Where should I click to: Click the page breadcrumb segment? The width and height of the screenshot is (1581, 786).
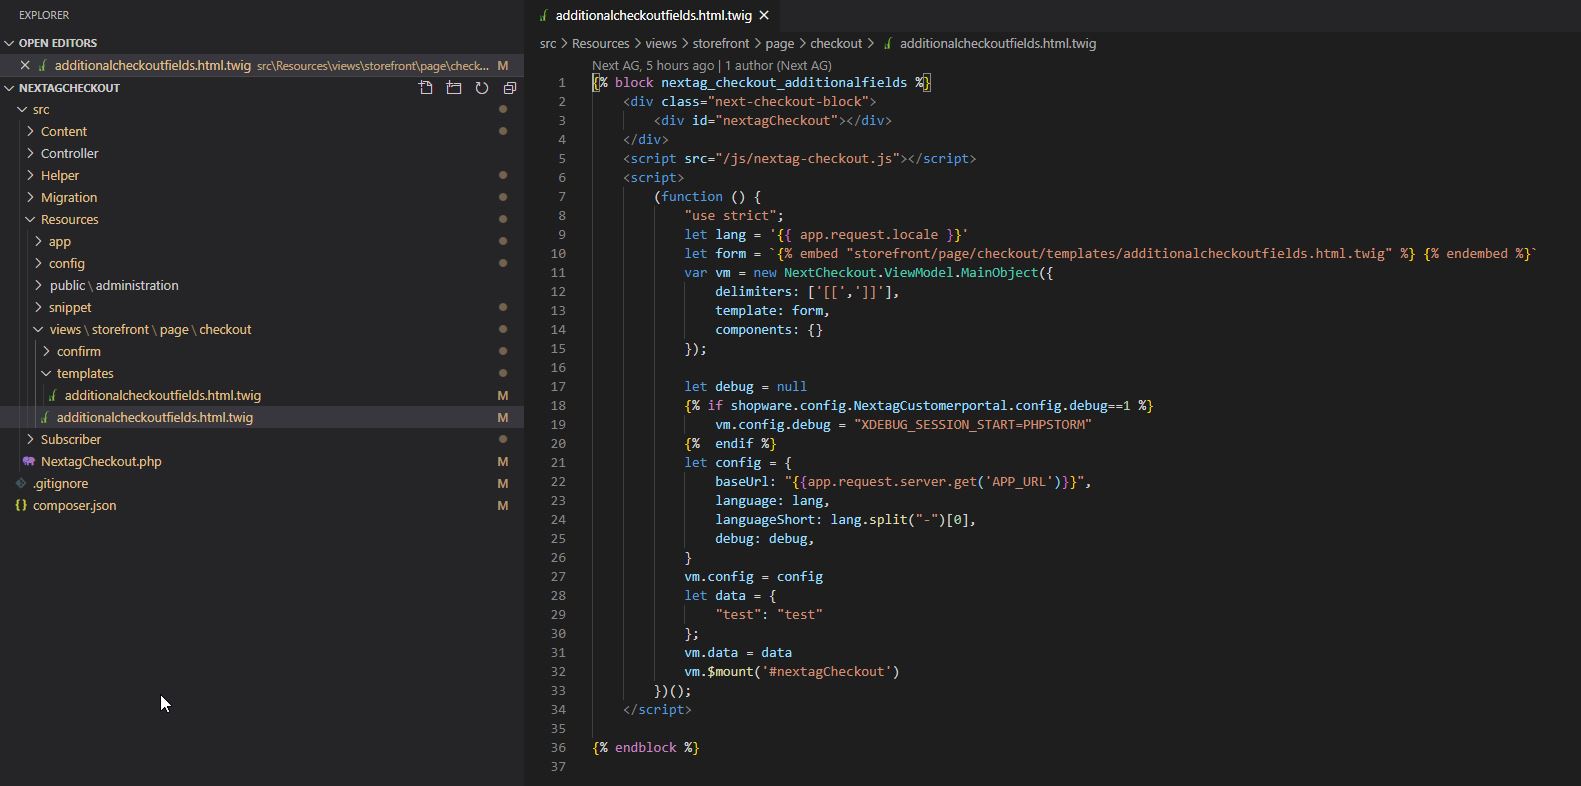click(x=780, y=44)
